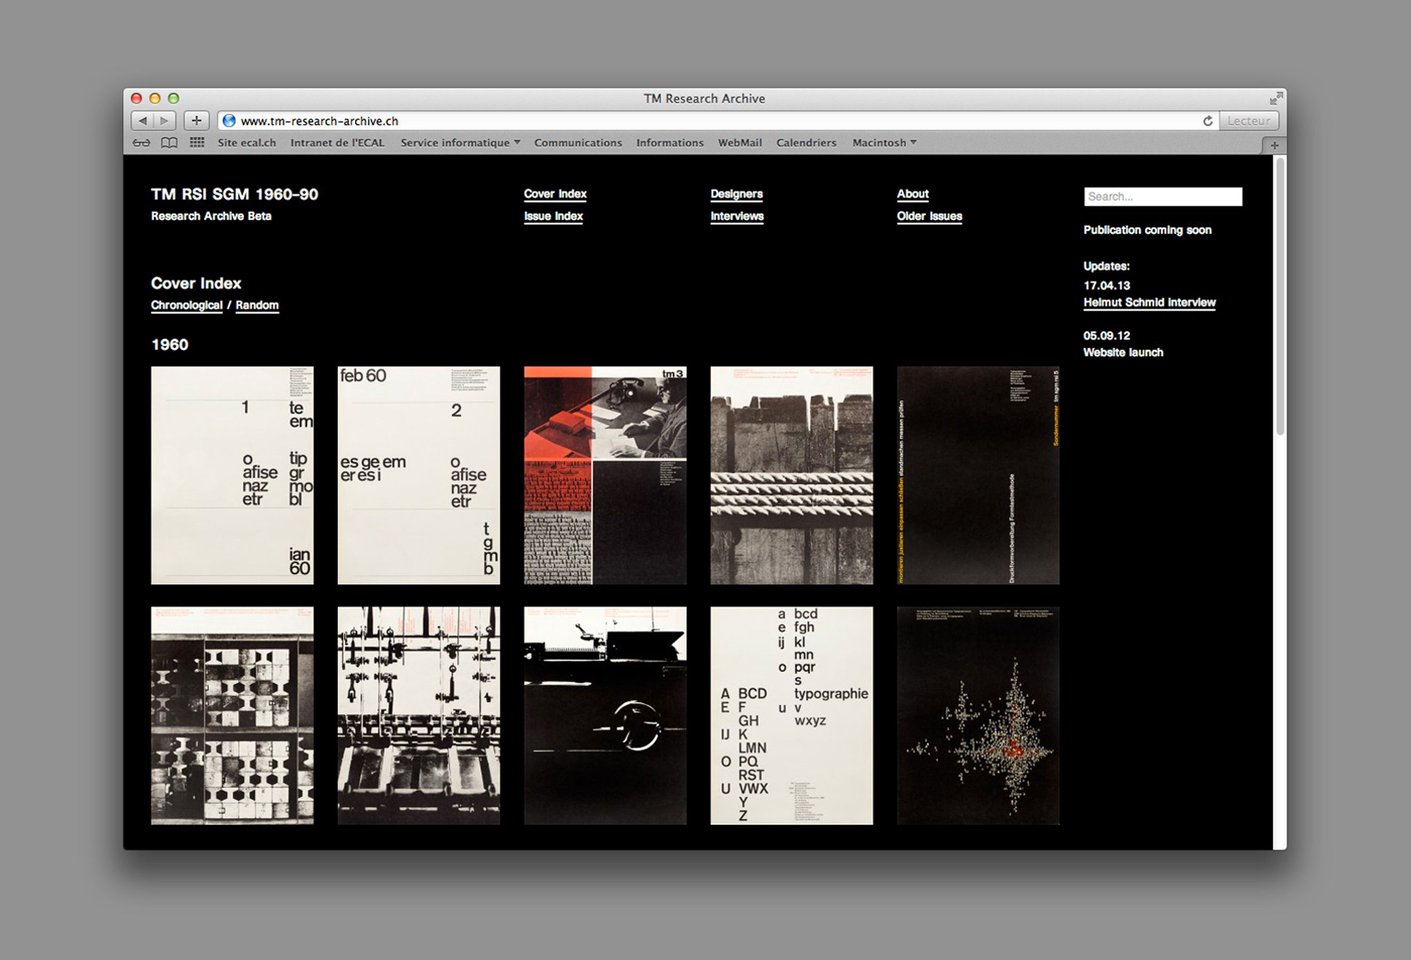Open the Helmut Schmid interview update link
The height and width of the screenshot is (960, 1411).
1148,302
